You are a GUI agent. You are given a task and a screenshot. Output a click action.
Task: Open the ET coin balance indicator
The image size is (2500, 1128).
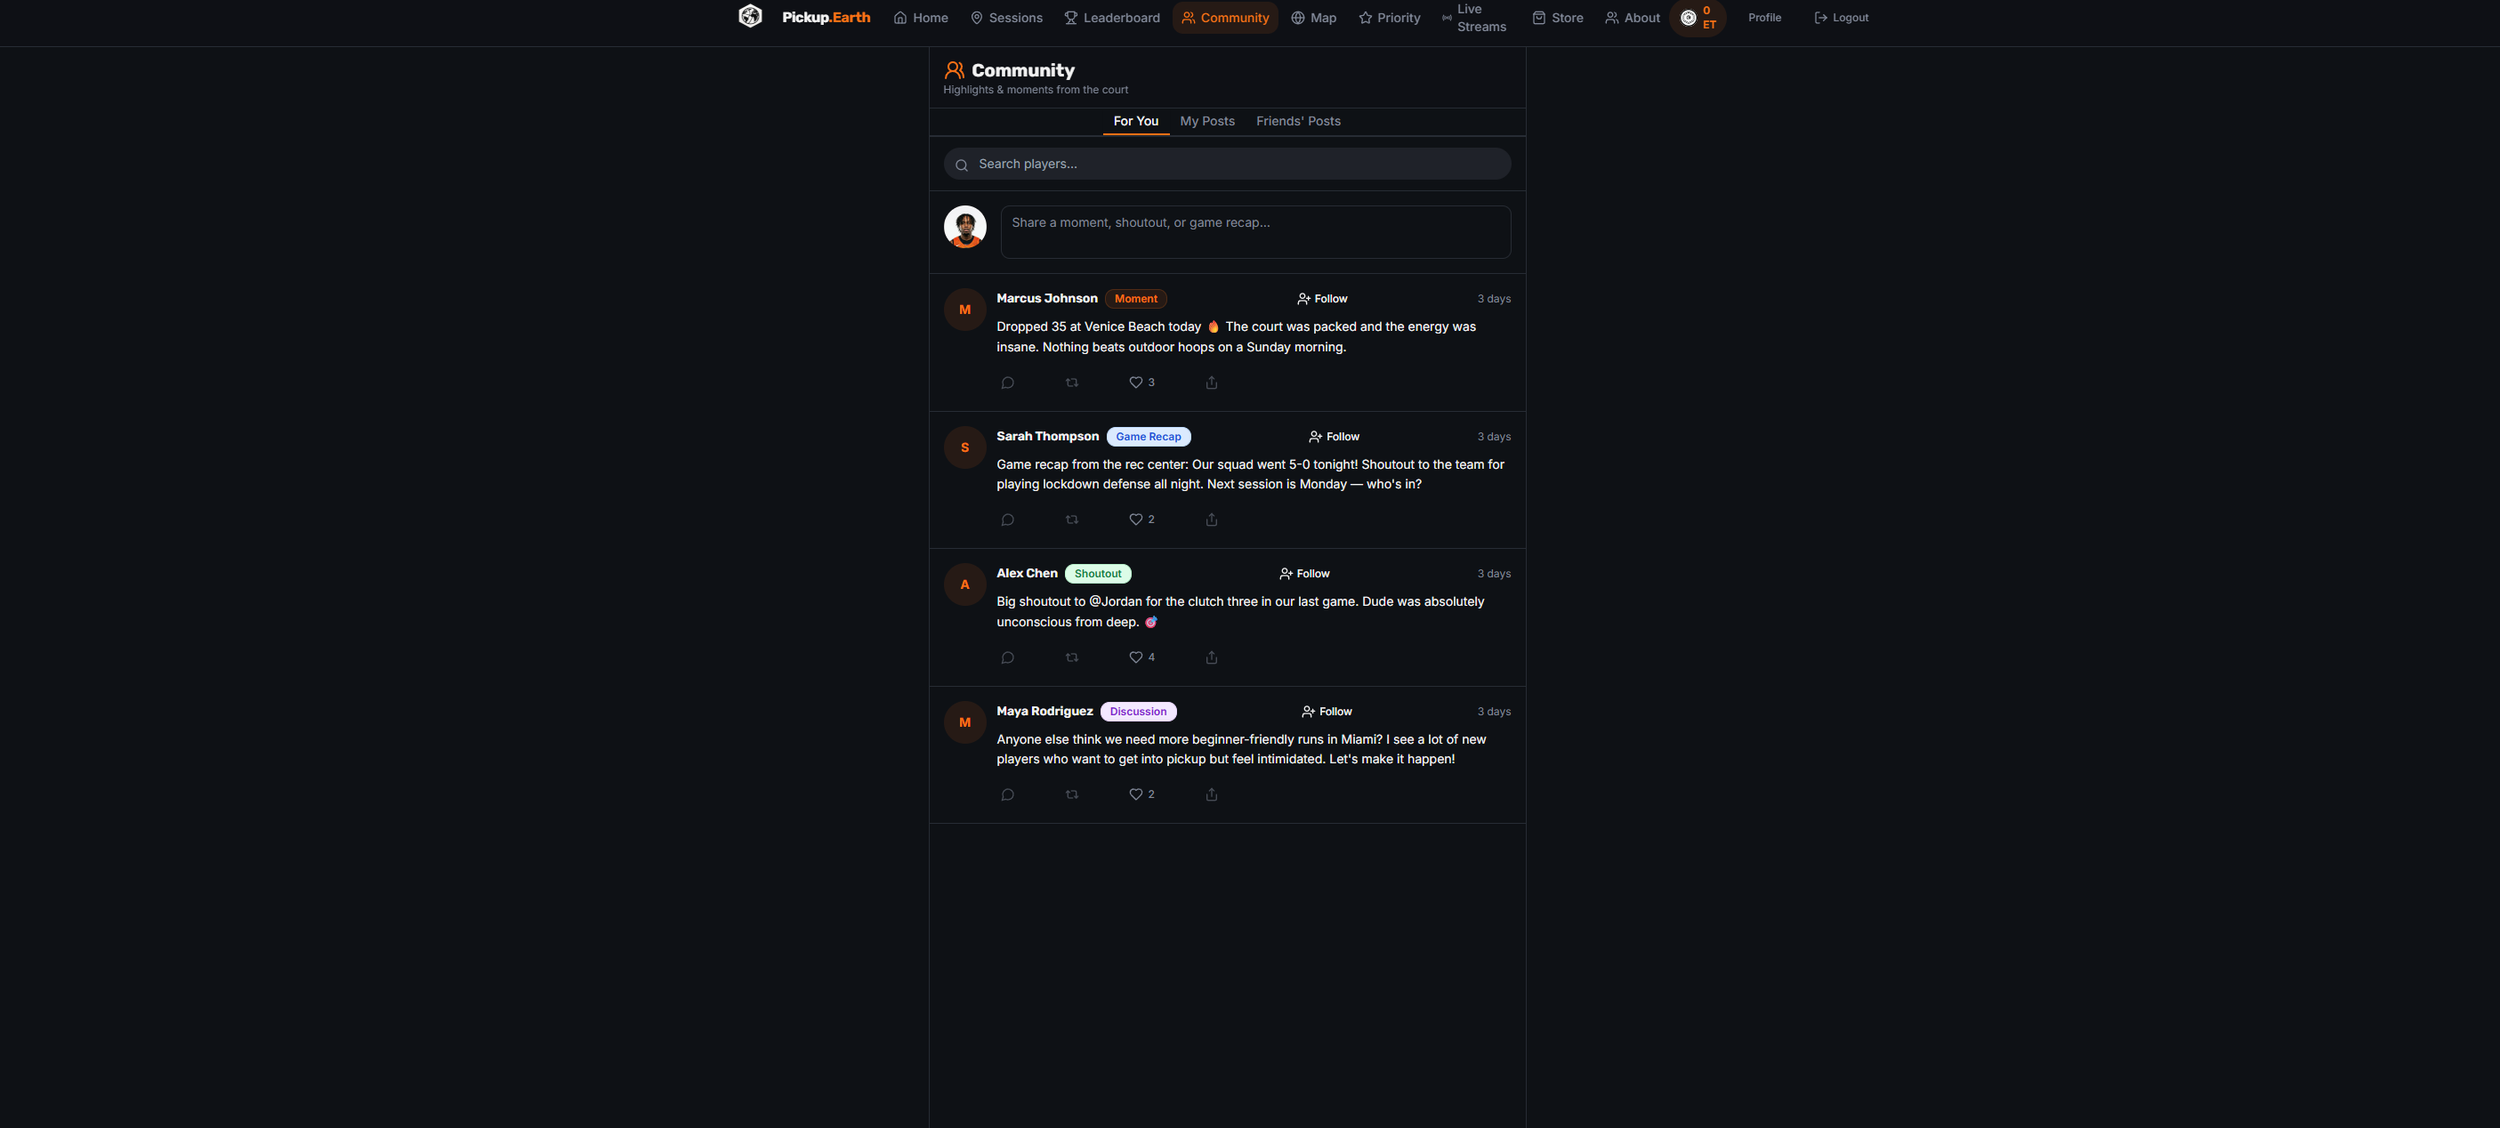1697,18
